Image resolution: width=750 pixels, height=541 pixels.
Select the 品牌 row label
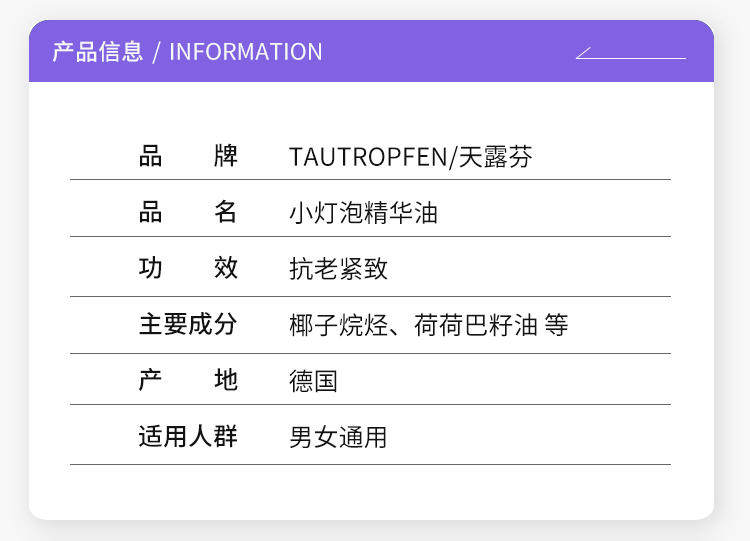click(188, 156)
